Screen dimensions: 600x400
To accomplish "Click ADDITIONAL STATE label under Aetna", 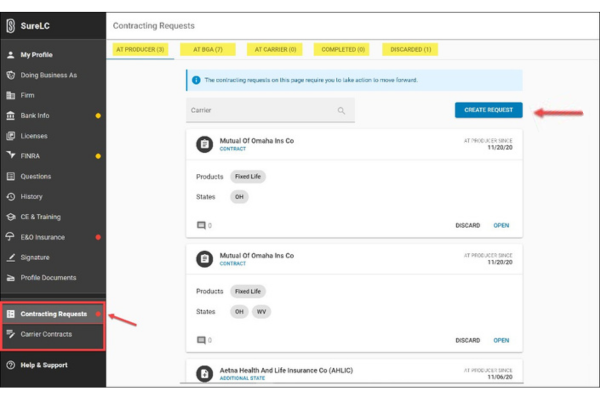I will [x=242, y=378].
